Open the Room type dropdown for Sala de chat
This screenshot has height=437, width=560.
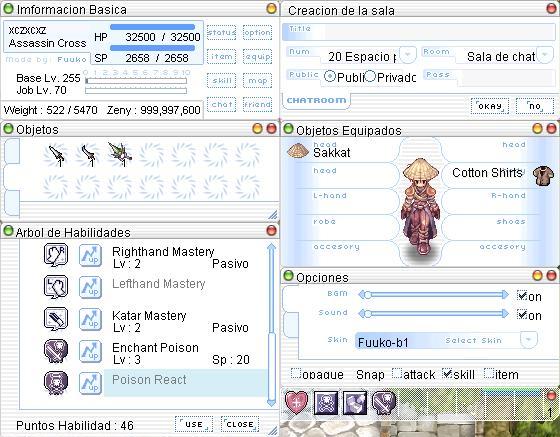pos(545,55)
